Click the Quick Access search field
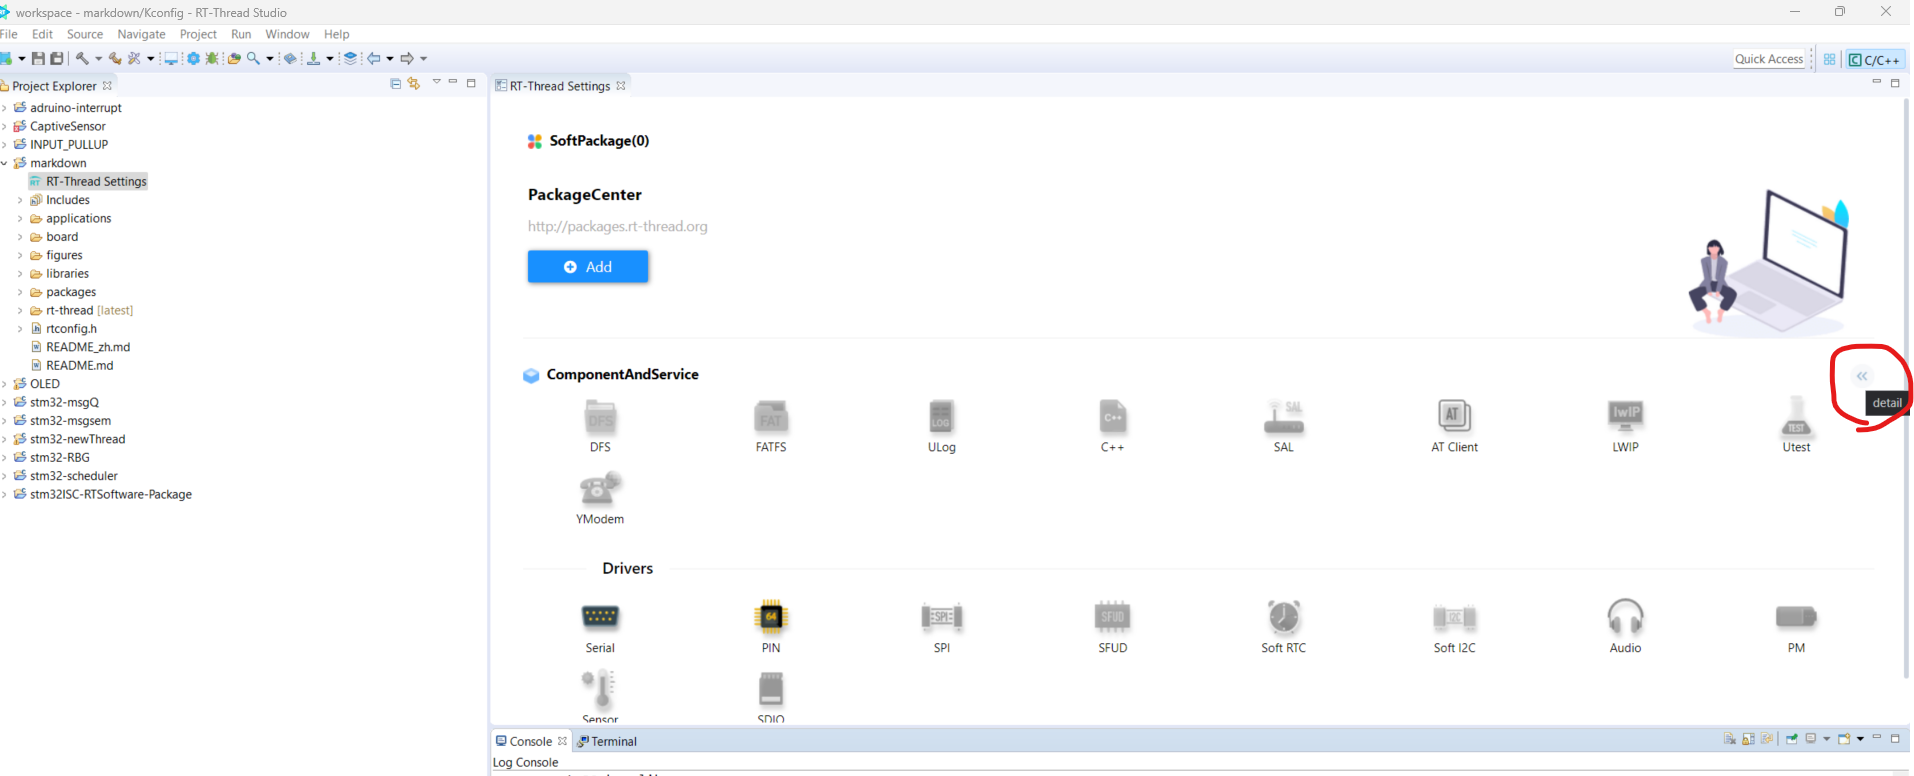Image resolution: width=1914 pixels, height=776 pixels. (x=1768, y=59)
